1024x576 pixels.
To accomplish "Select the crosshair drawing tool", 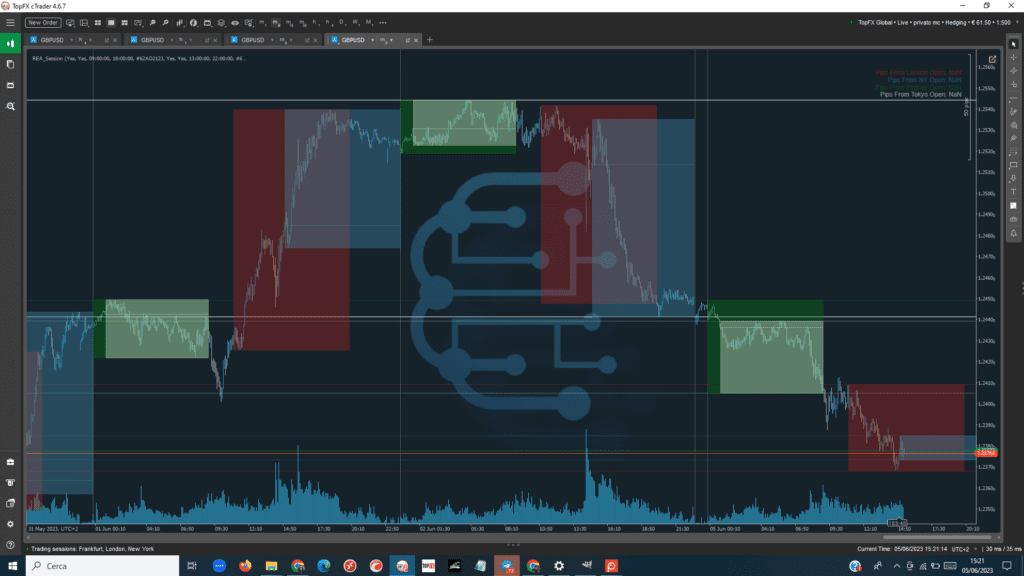I will click(1014, 57).
